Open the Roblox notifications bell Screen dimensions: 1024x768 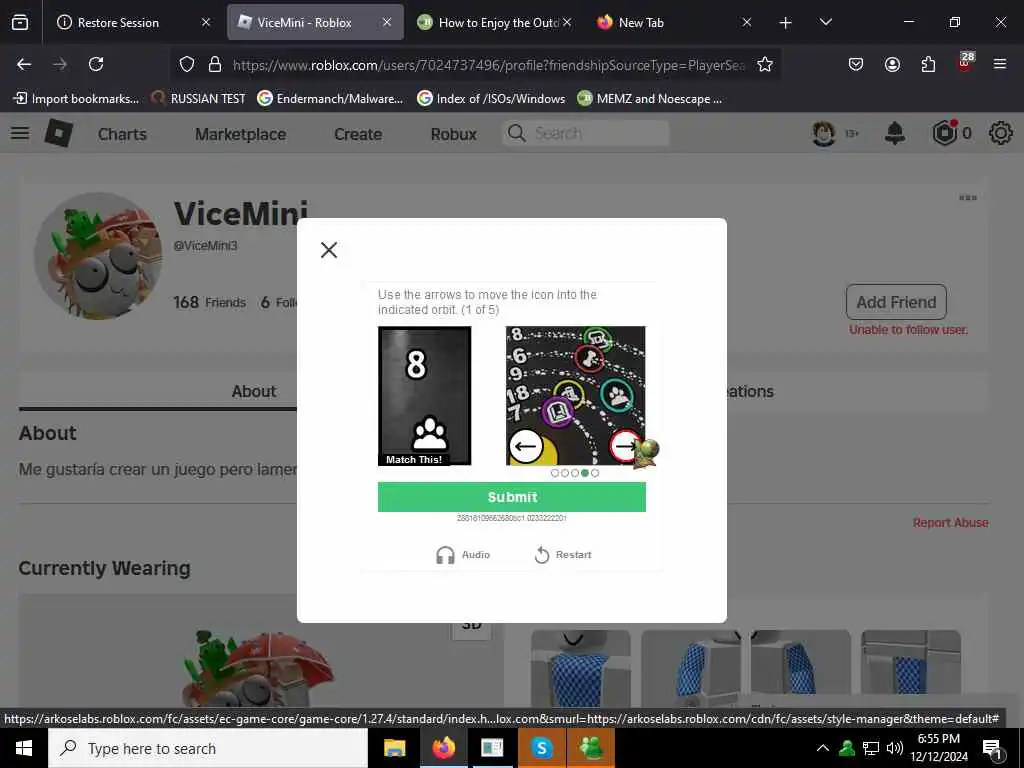[x=895, y=133]
